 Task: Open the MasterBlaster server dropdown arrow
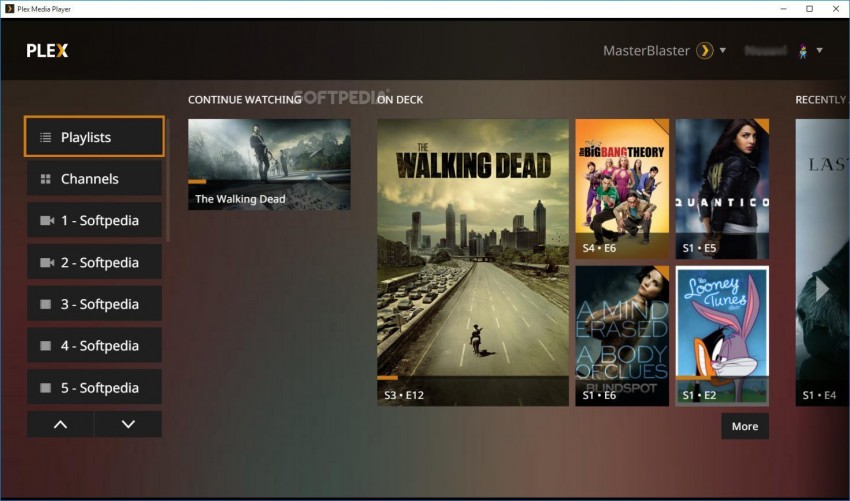[x=723, y=50]
